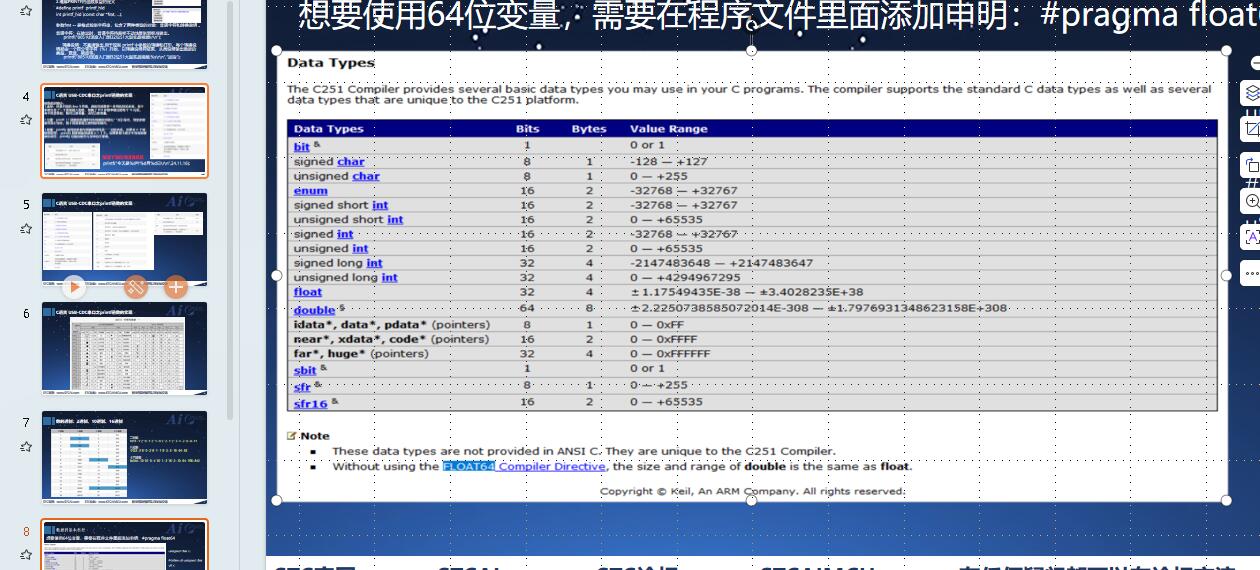The width and height of the screenshot is (1260, 570).
Task: Click the 'sfr' data type link
Action: [302, 387]
